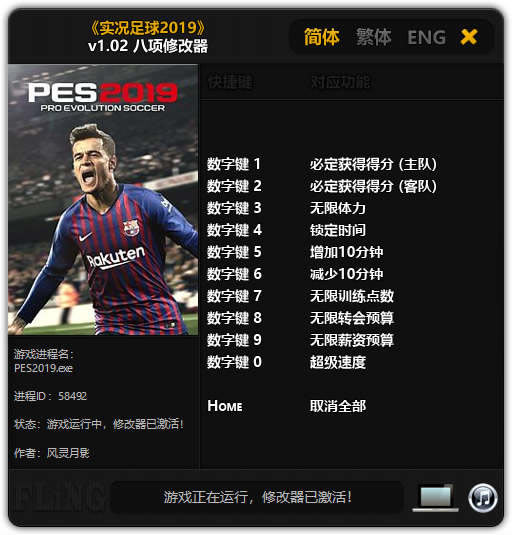The height and width of the screenshot is (535, 512).
Task: Switch language to ENG
Action: [x=426, y=37]
